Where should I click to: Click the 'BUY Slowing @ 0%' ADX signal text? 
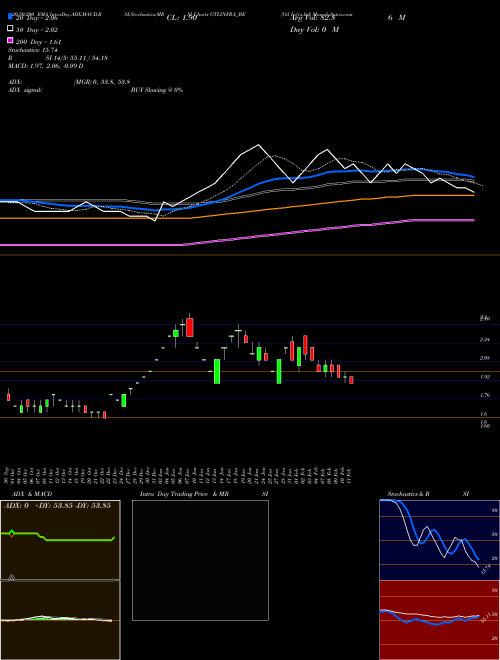157,90
